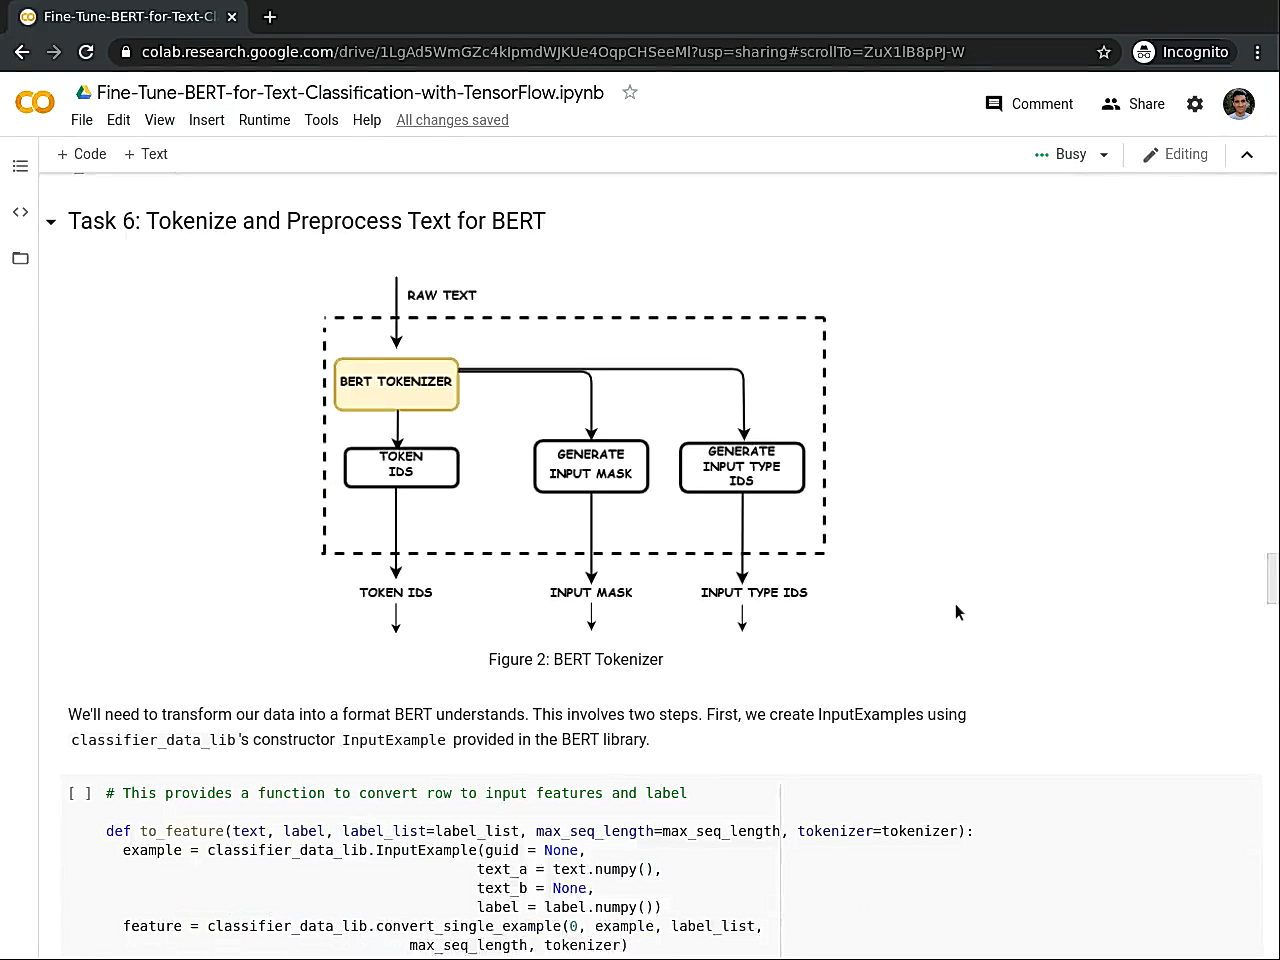This screenshot has width=1280, height=960.
Task: Run the to_feature code cell
Action: [x=80, y=793]
